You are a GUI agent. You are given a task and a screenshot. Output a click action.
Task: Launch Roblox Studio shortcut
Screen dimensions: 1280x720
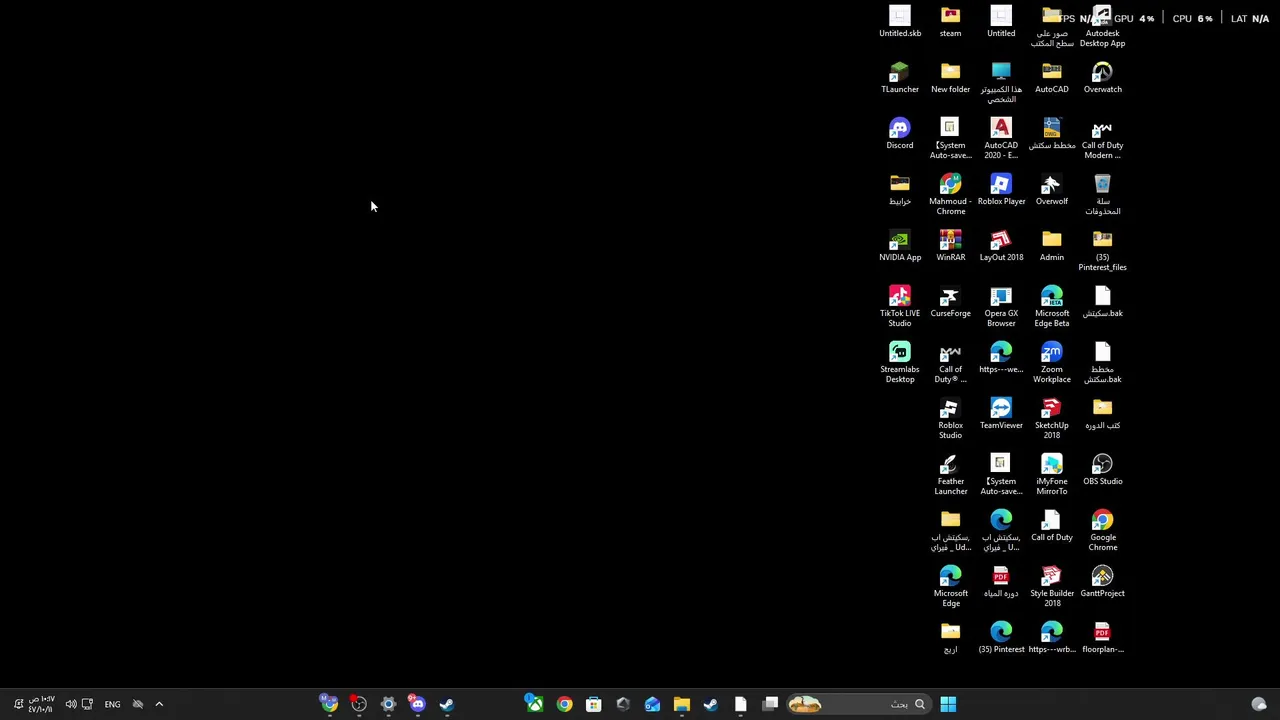950,418
